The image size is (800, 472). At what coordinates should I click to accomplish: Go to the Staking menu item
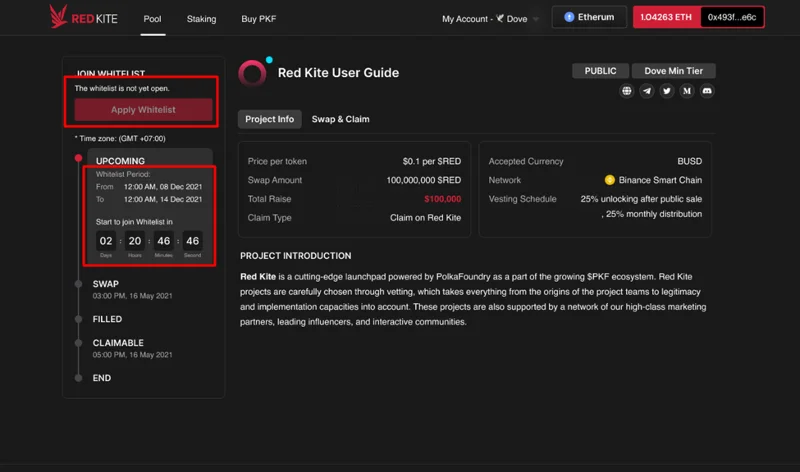201,19
